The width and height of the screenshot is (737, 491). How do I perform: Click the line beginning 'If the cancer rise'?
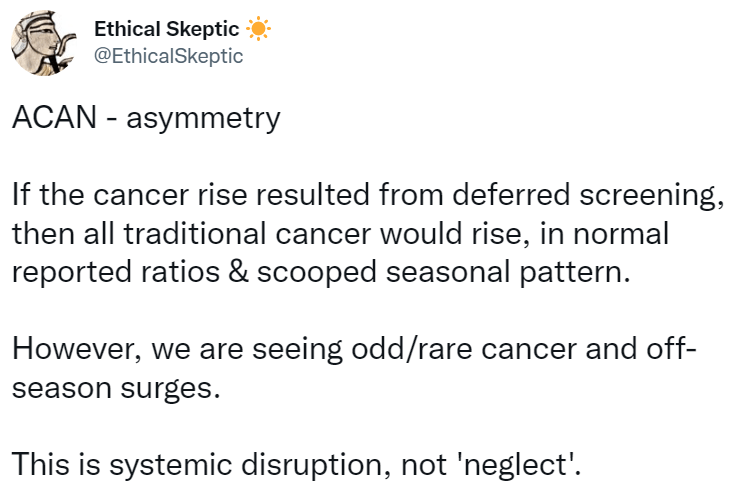367,196
